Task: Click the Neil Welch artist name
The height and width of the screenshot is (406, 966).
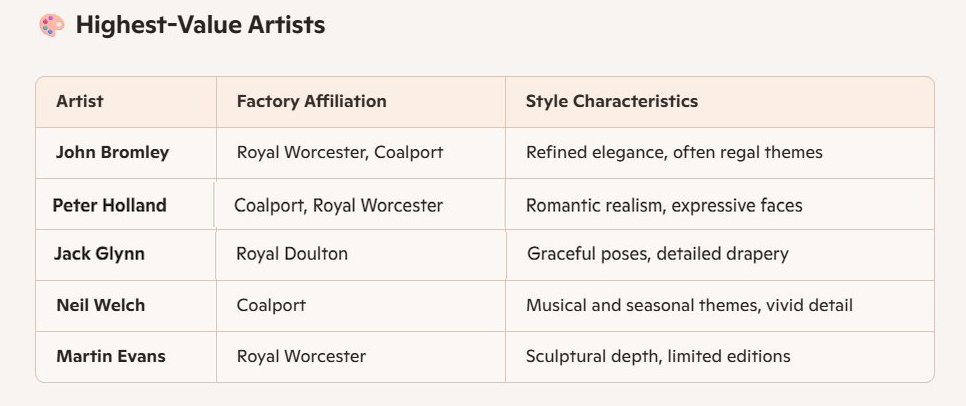Action: [x=100, y=305]
